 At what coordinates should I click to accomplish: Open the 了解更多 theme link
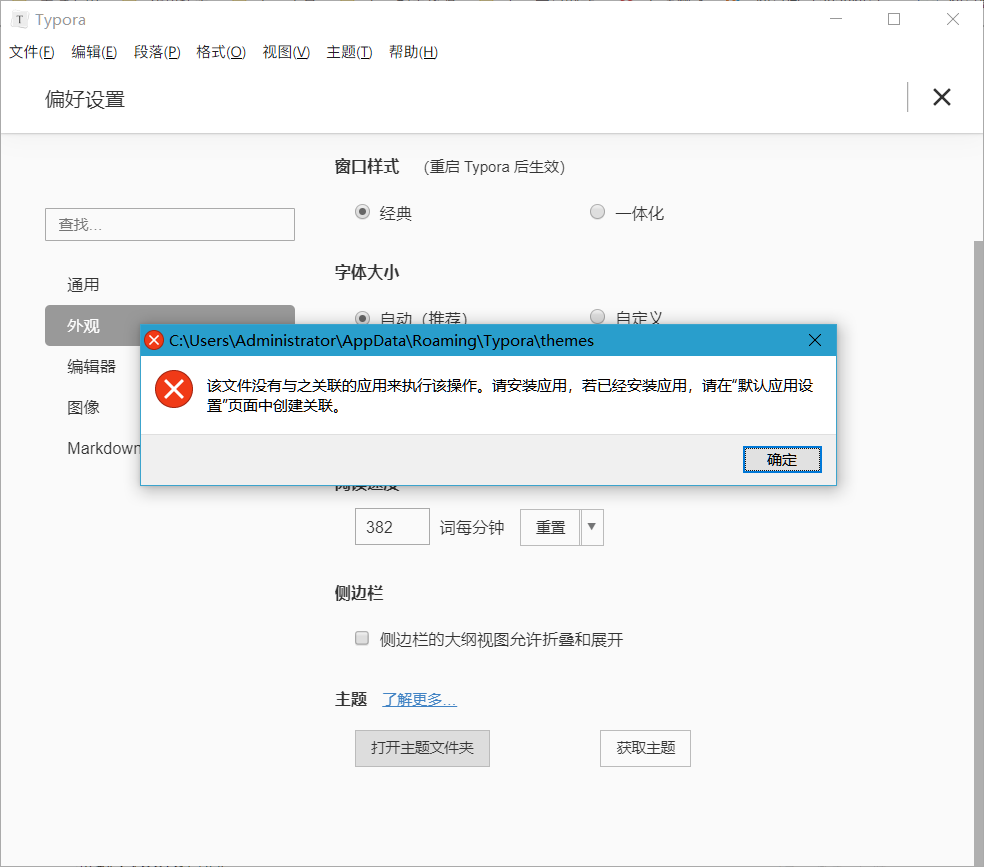pos(419,699)
